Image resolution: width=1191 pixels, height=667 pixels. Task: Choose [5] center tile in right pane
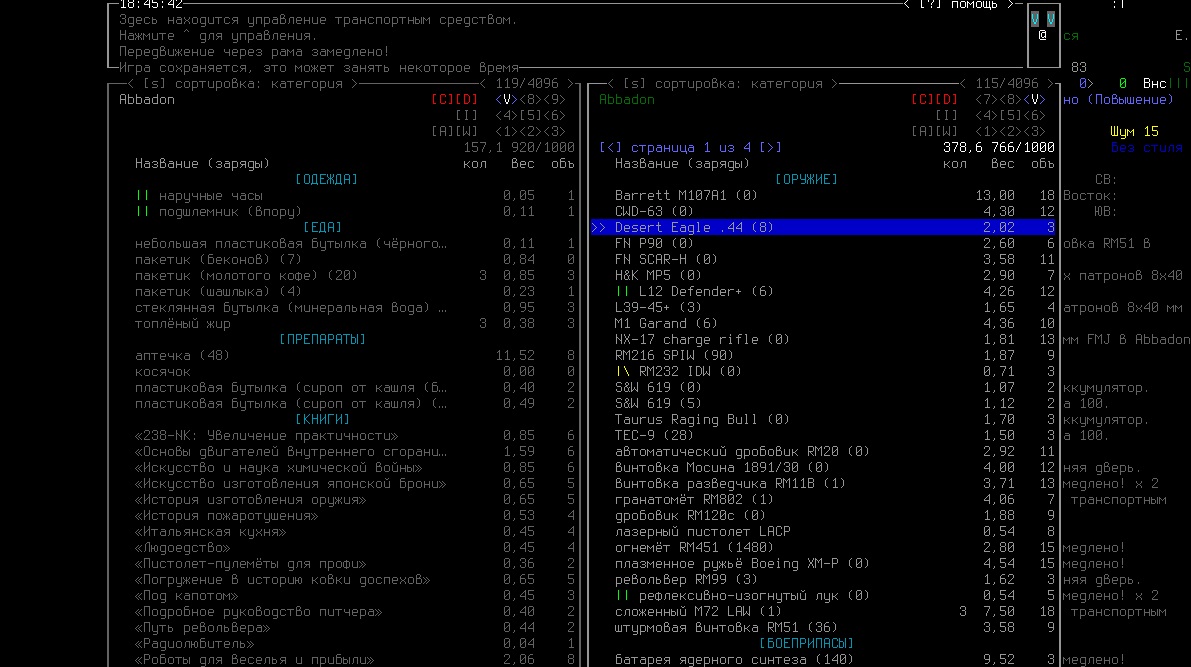1010,115
